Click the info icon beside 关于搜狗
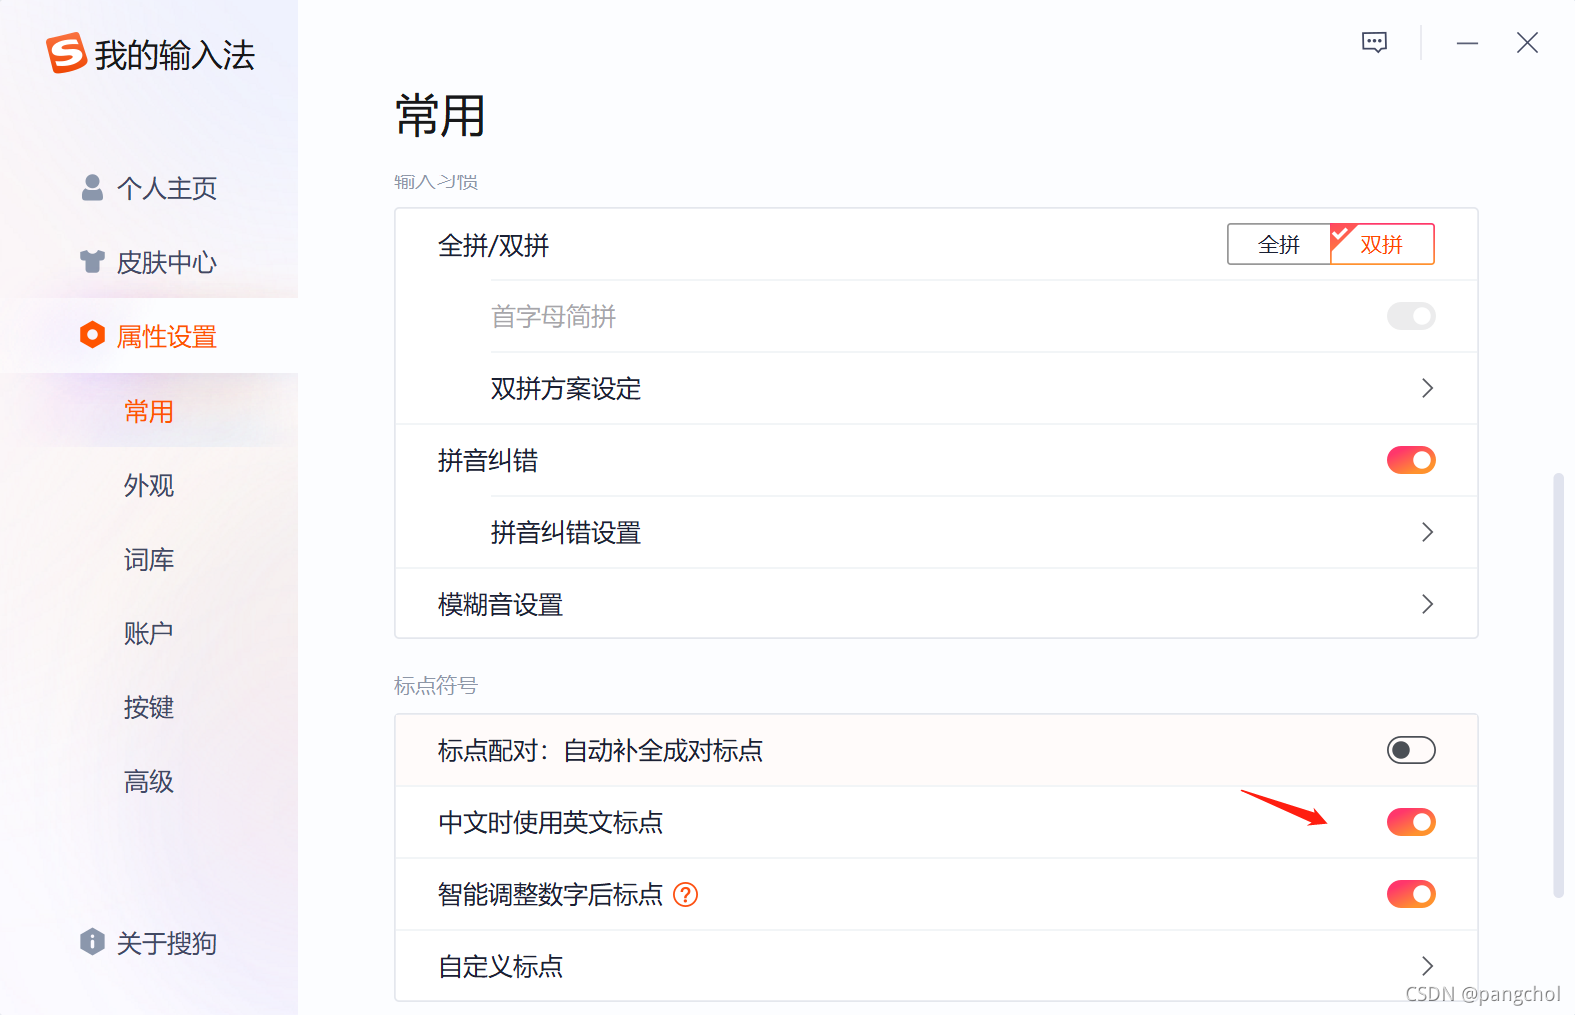This screenshot has height=1015, width=1575. 92,941
